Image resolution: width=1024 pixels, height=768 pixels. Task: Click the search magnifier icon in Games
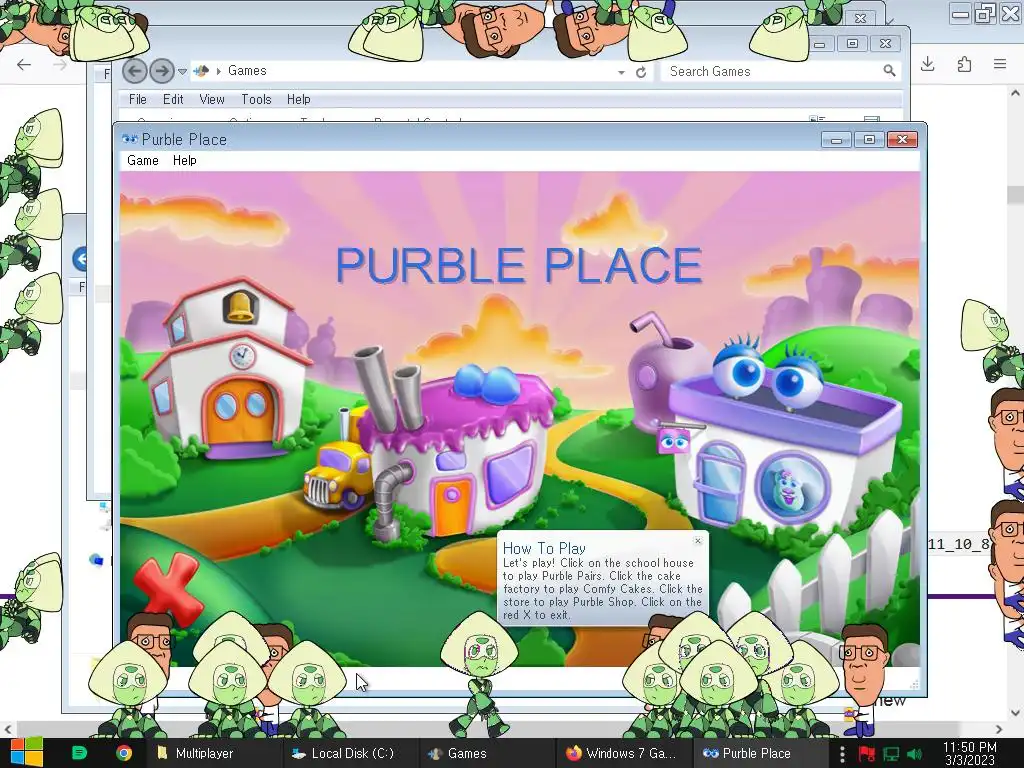coord(889,71)
